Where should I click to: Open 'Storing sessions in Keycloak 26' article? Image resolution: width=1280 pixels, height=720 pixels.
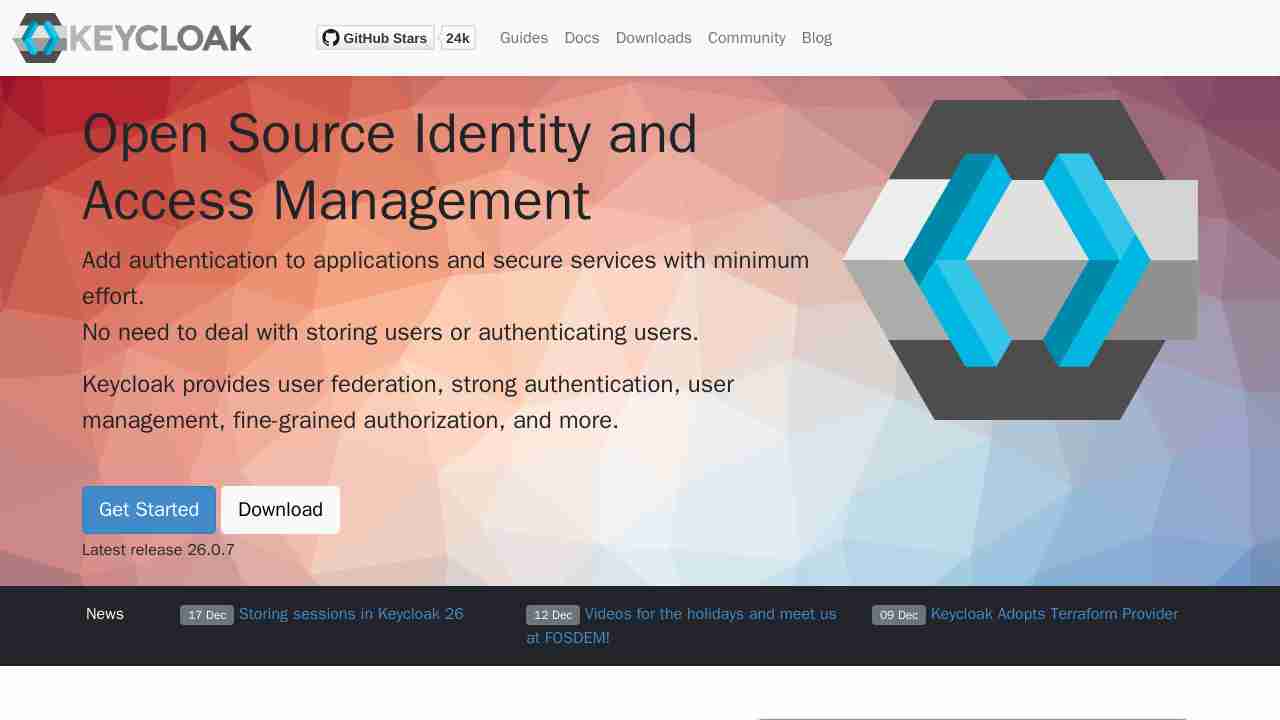[351, 614]
